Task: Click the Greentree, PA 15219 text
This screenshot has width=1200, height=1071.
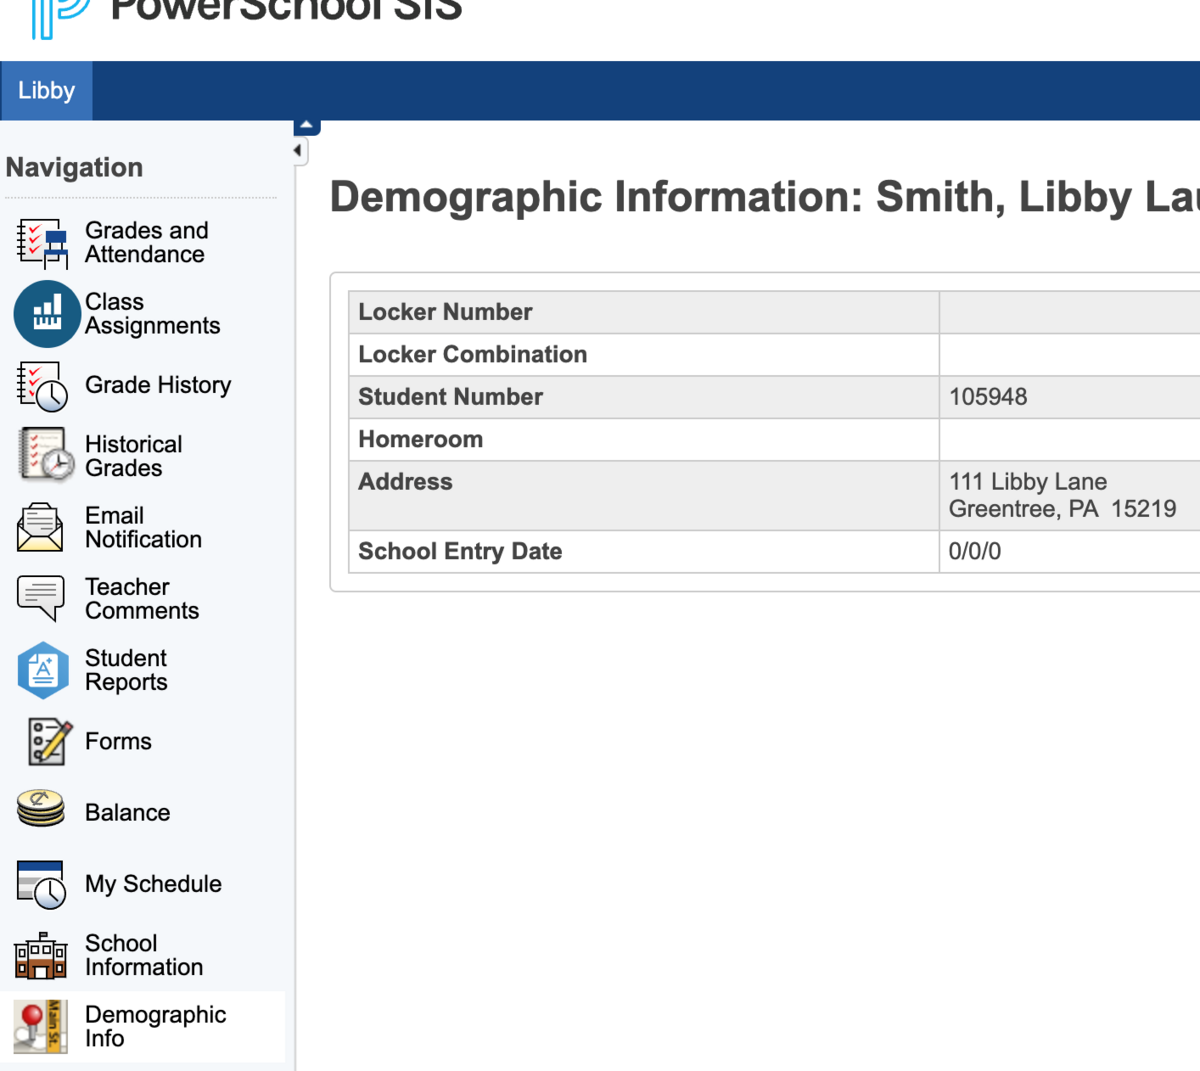Action: click(x=1062, y=509)
